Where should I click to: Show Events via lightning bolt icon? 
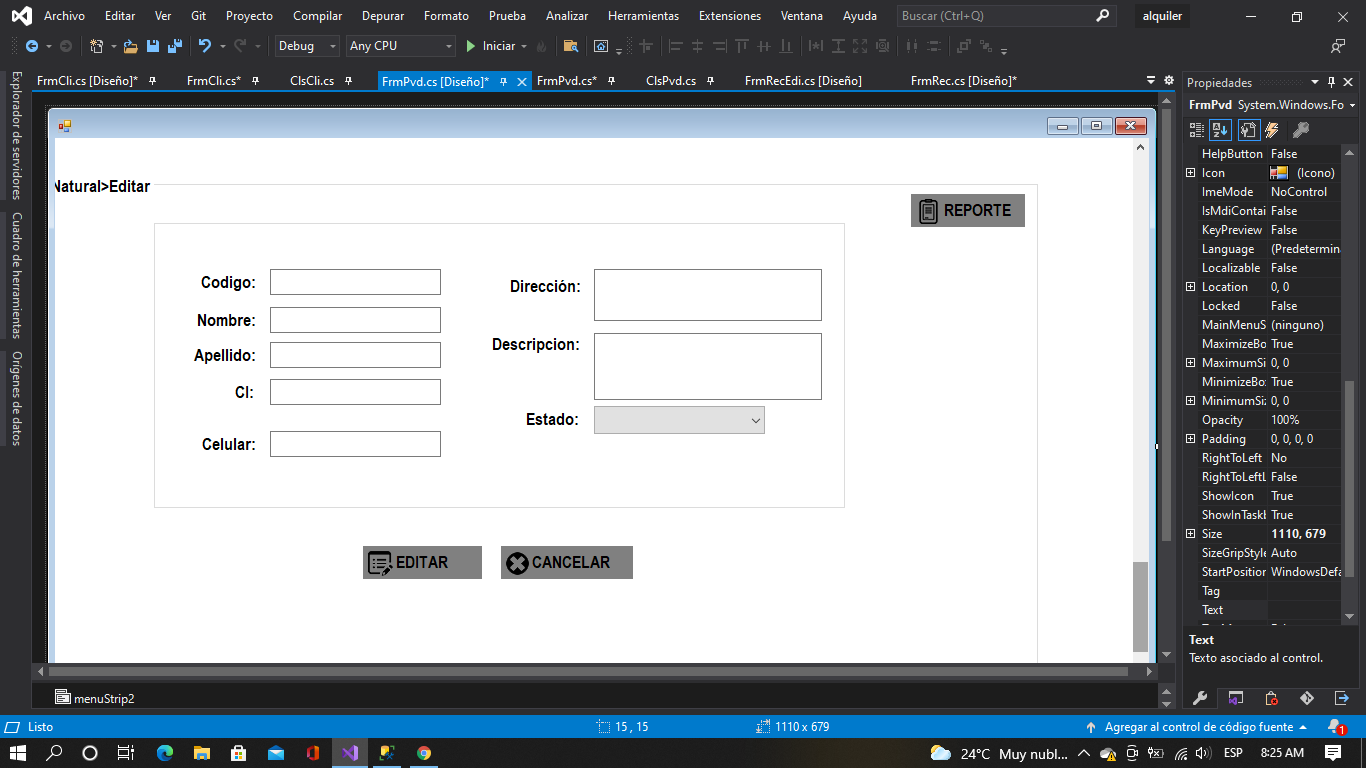1272,130
